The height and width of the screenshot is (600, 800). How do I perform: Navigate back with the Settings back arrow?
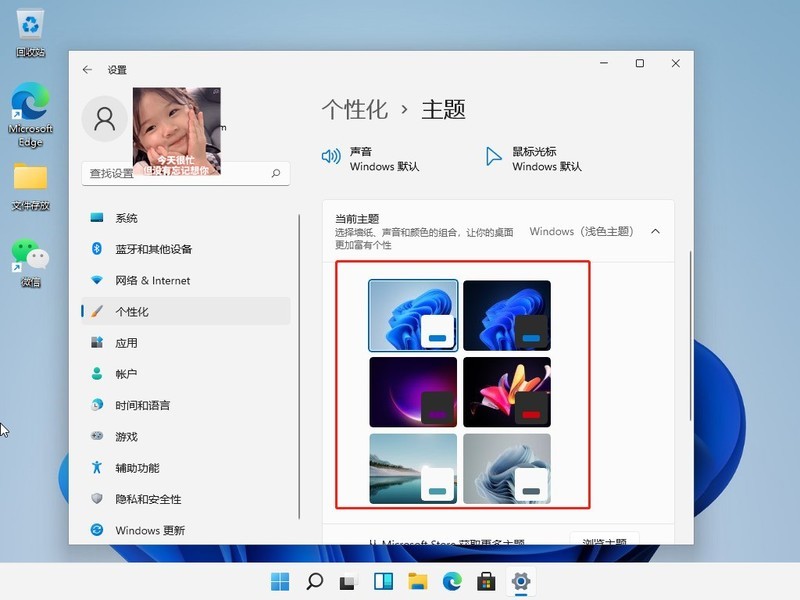click(88, 69)
